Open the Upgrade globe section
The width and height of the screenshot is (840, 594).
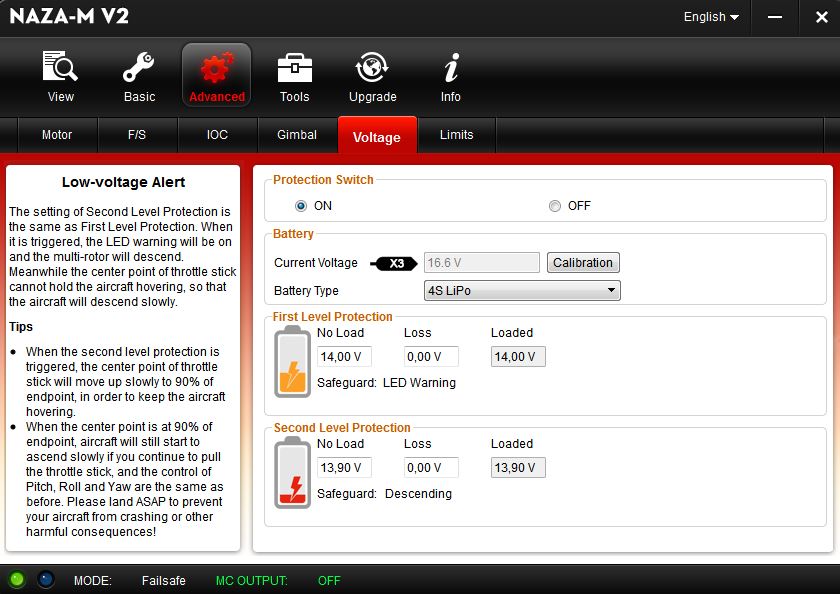click(x=372, y=76)
